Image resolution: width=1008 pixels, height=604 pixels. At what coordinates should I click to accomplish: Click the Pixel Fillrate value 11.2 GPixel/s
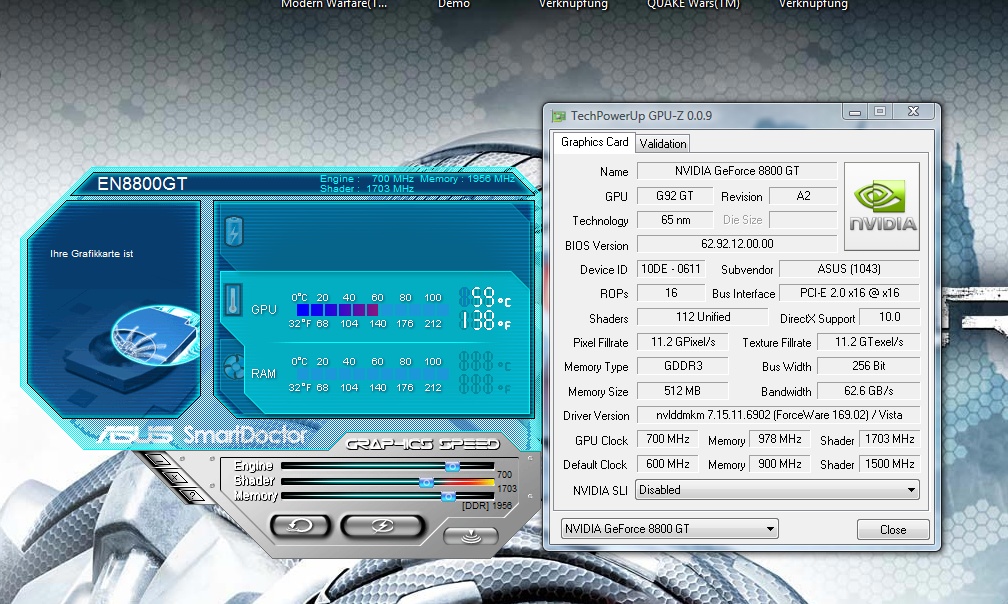click(x=683, y=342)
